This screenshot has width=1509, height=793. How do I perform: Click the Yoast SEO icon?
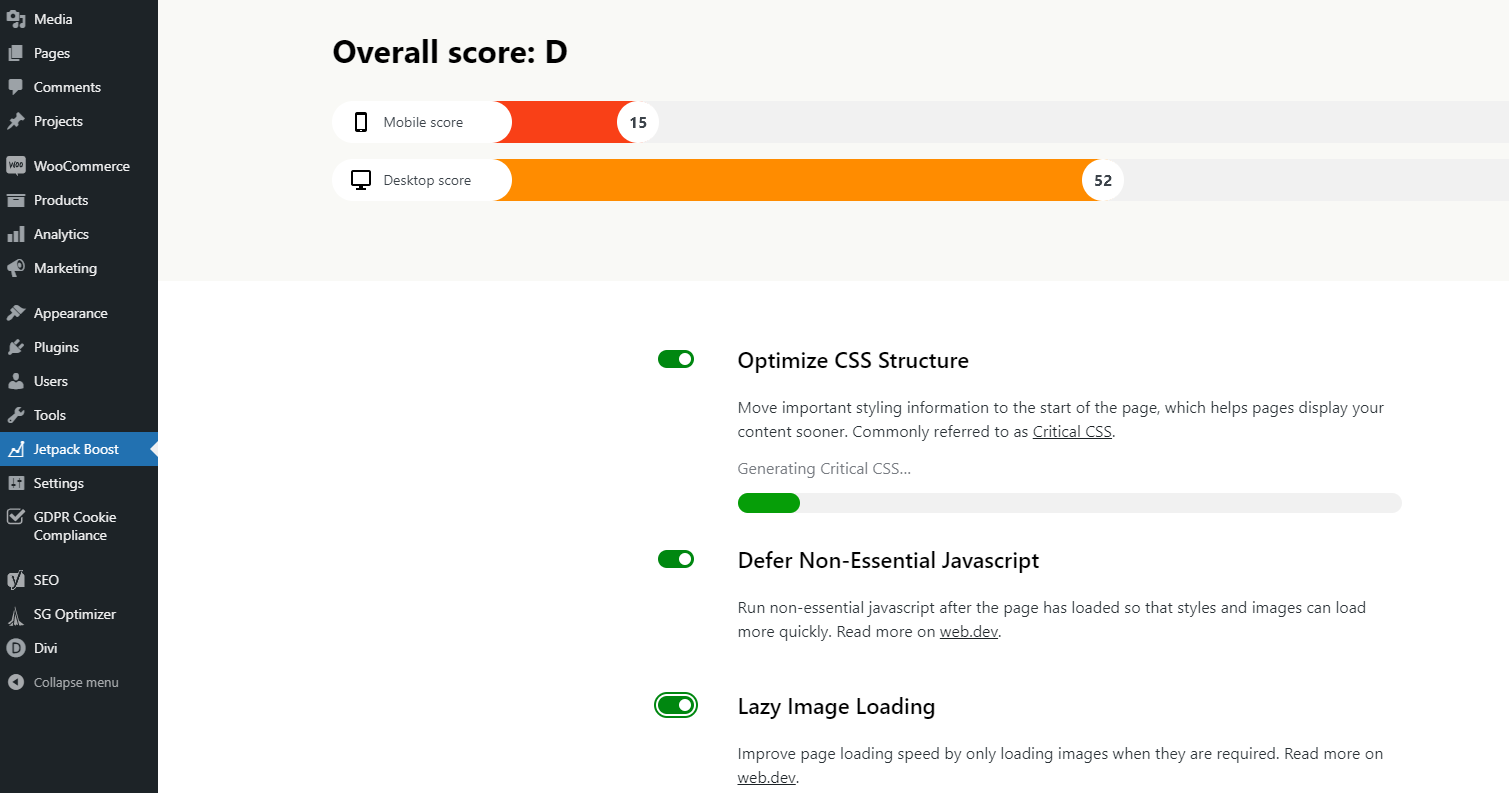15,580
